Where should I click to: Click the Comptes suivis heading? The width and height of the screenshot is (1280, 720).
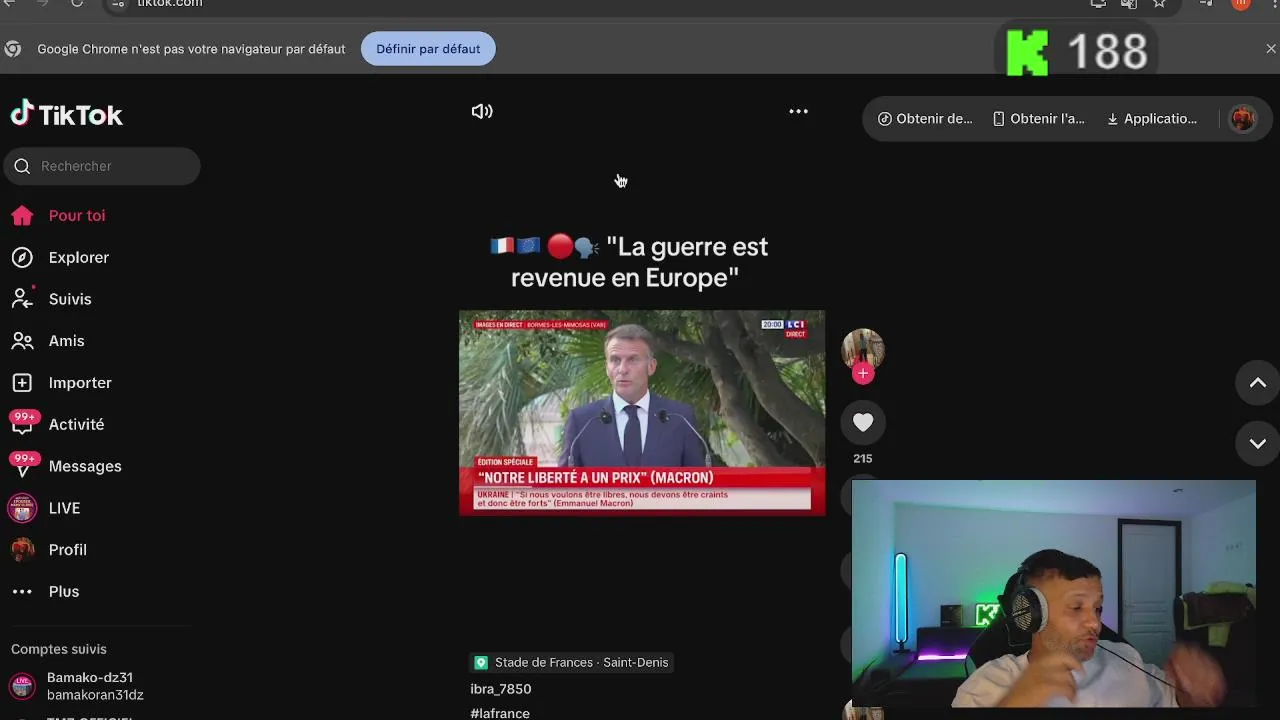(59, 650)
